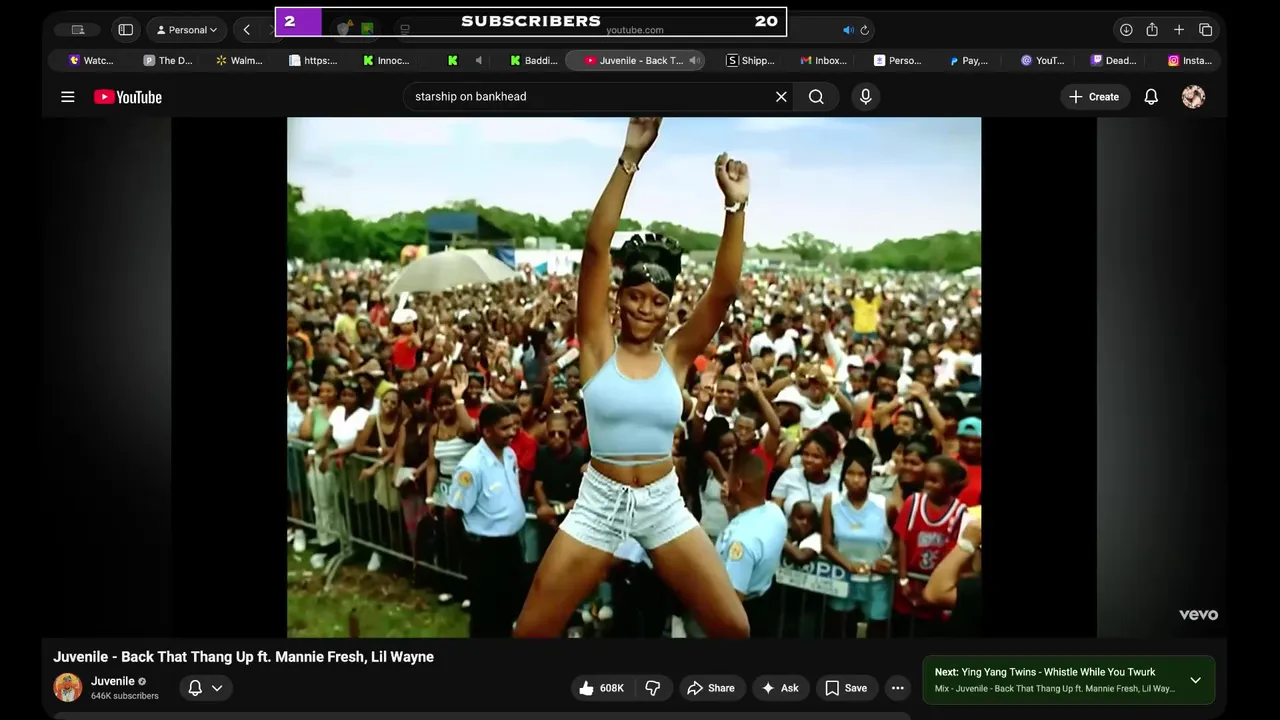1280x720 pixels.
Task: Switch to the Walm... tab
Action: tap(240, 61)
